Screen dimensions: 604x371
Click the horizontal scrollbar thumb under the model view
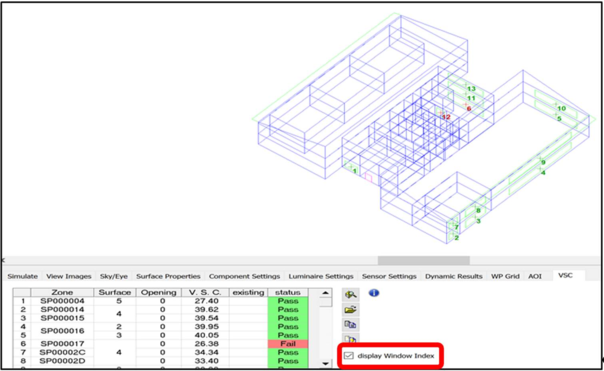point(423,260)
